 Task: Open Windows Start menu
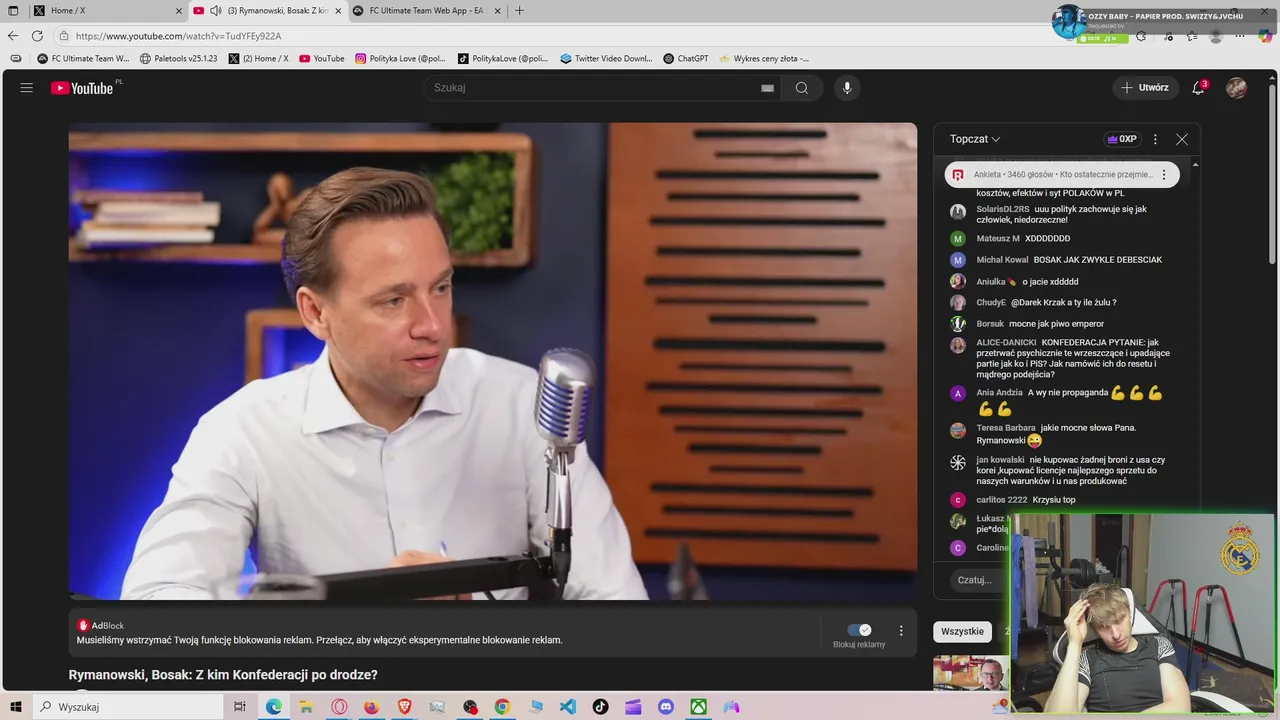14,707
